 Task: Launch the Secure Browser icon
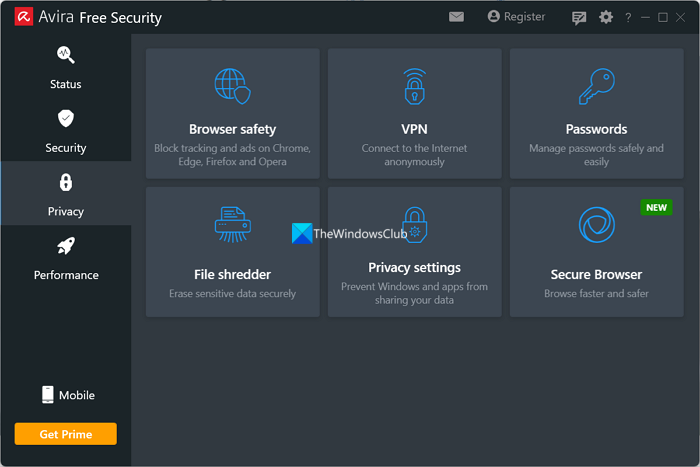click(x=596, y=226)
